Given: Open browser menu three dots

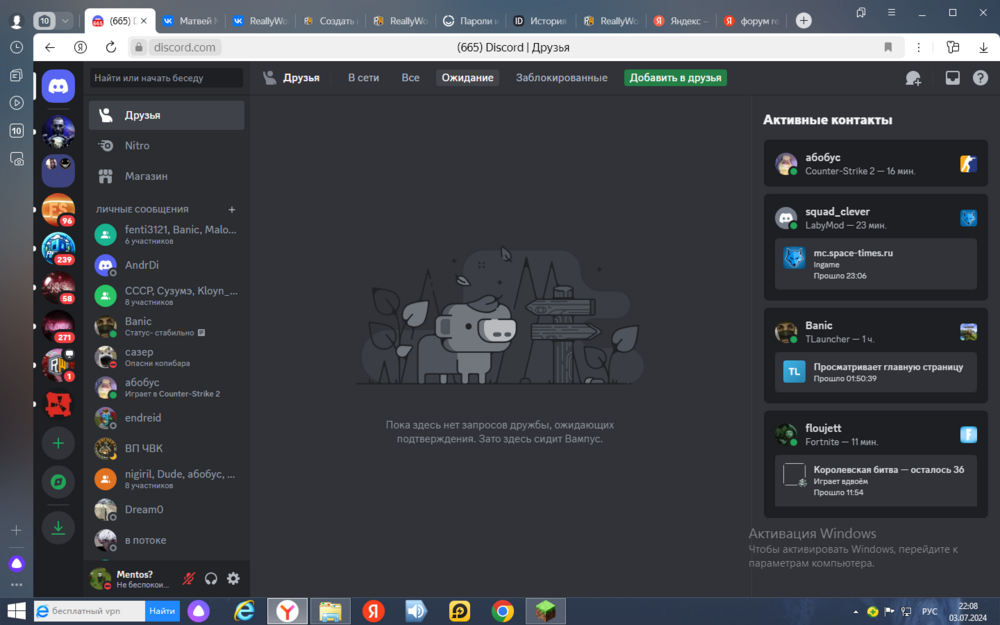Looking at the screenshot, I should 918,47.
